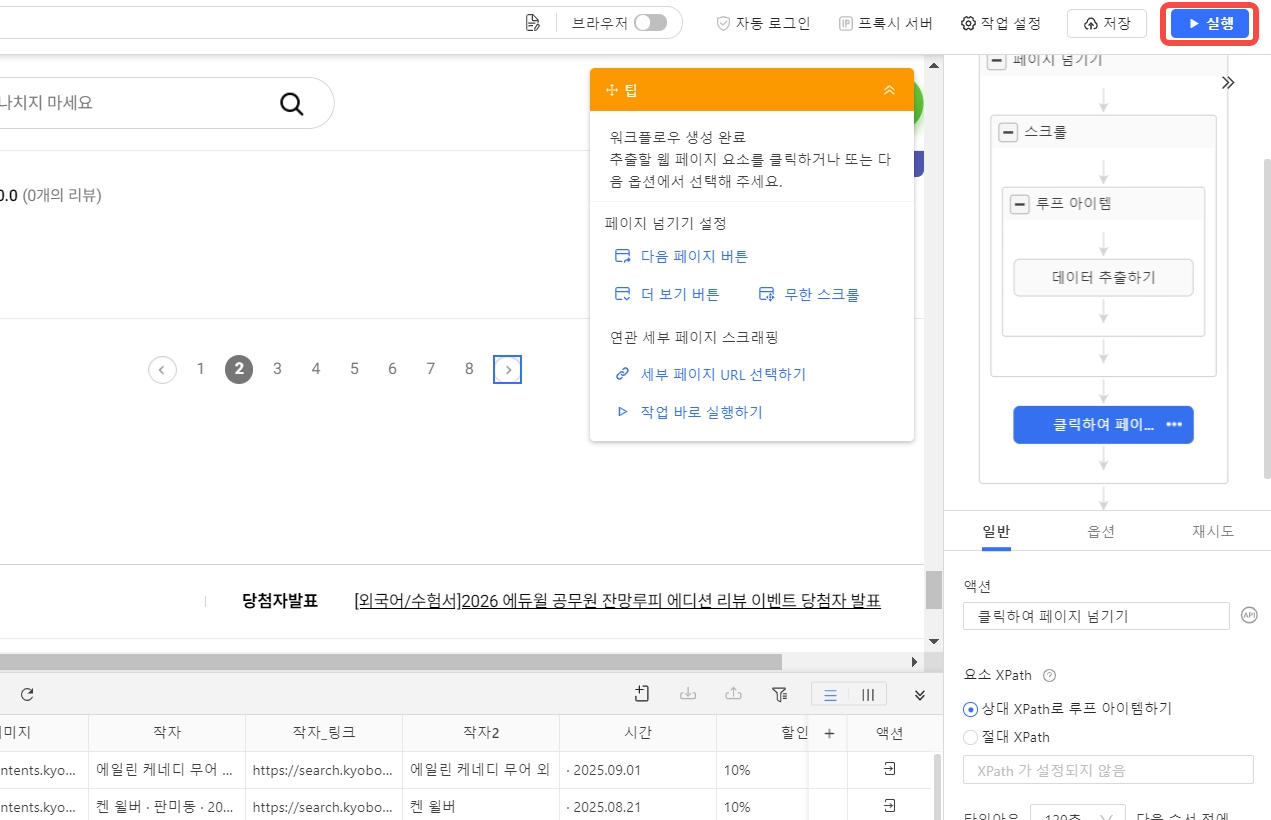Click the refresh icon above data table
1271x820 pixels.
click(x=27, y=694)
